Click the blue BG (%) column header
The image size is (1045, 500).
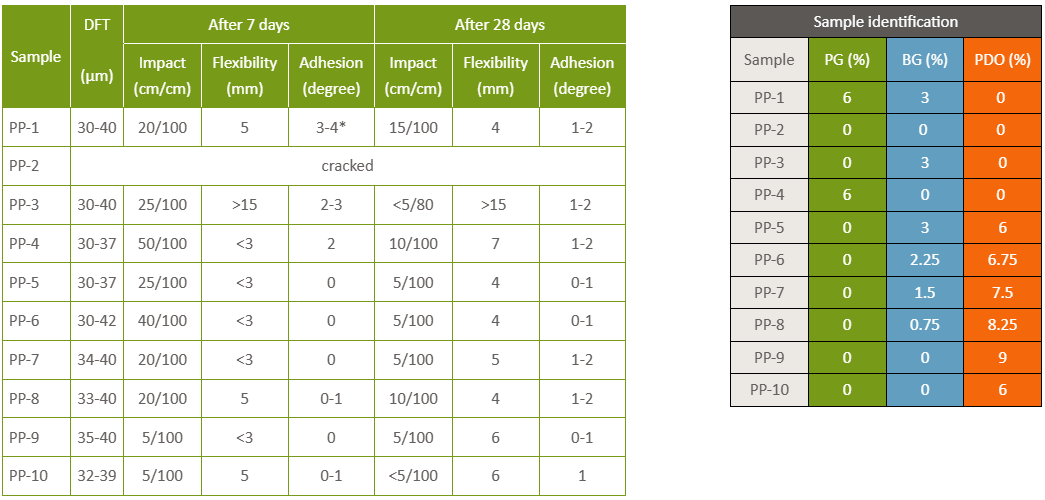pos(924,60)
